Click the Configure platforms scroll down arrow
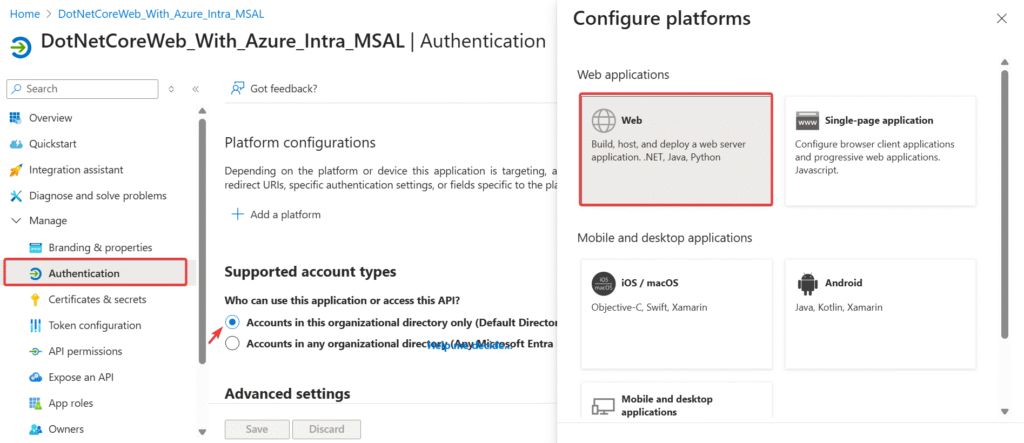Screen dimensions: 1024x443 click(1004, 411)
